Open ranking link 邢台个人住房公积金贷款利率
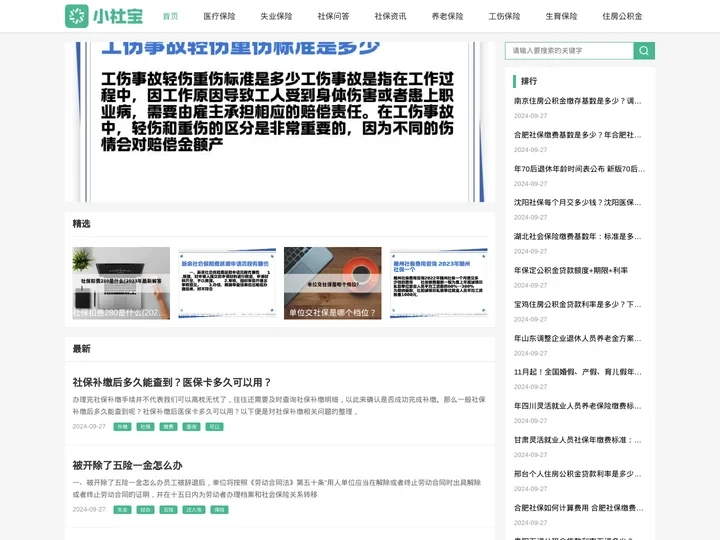720x540 pixels. (578, 473)
